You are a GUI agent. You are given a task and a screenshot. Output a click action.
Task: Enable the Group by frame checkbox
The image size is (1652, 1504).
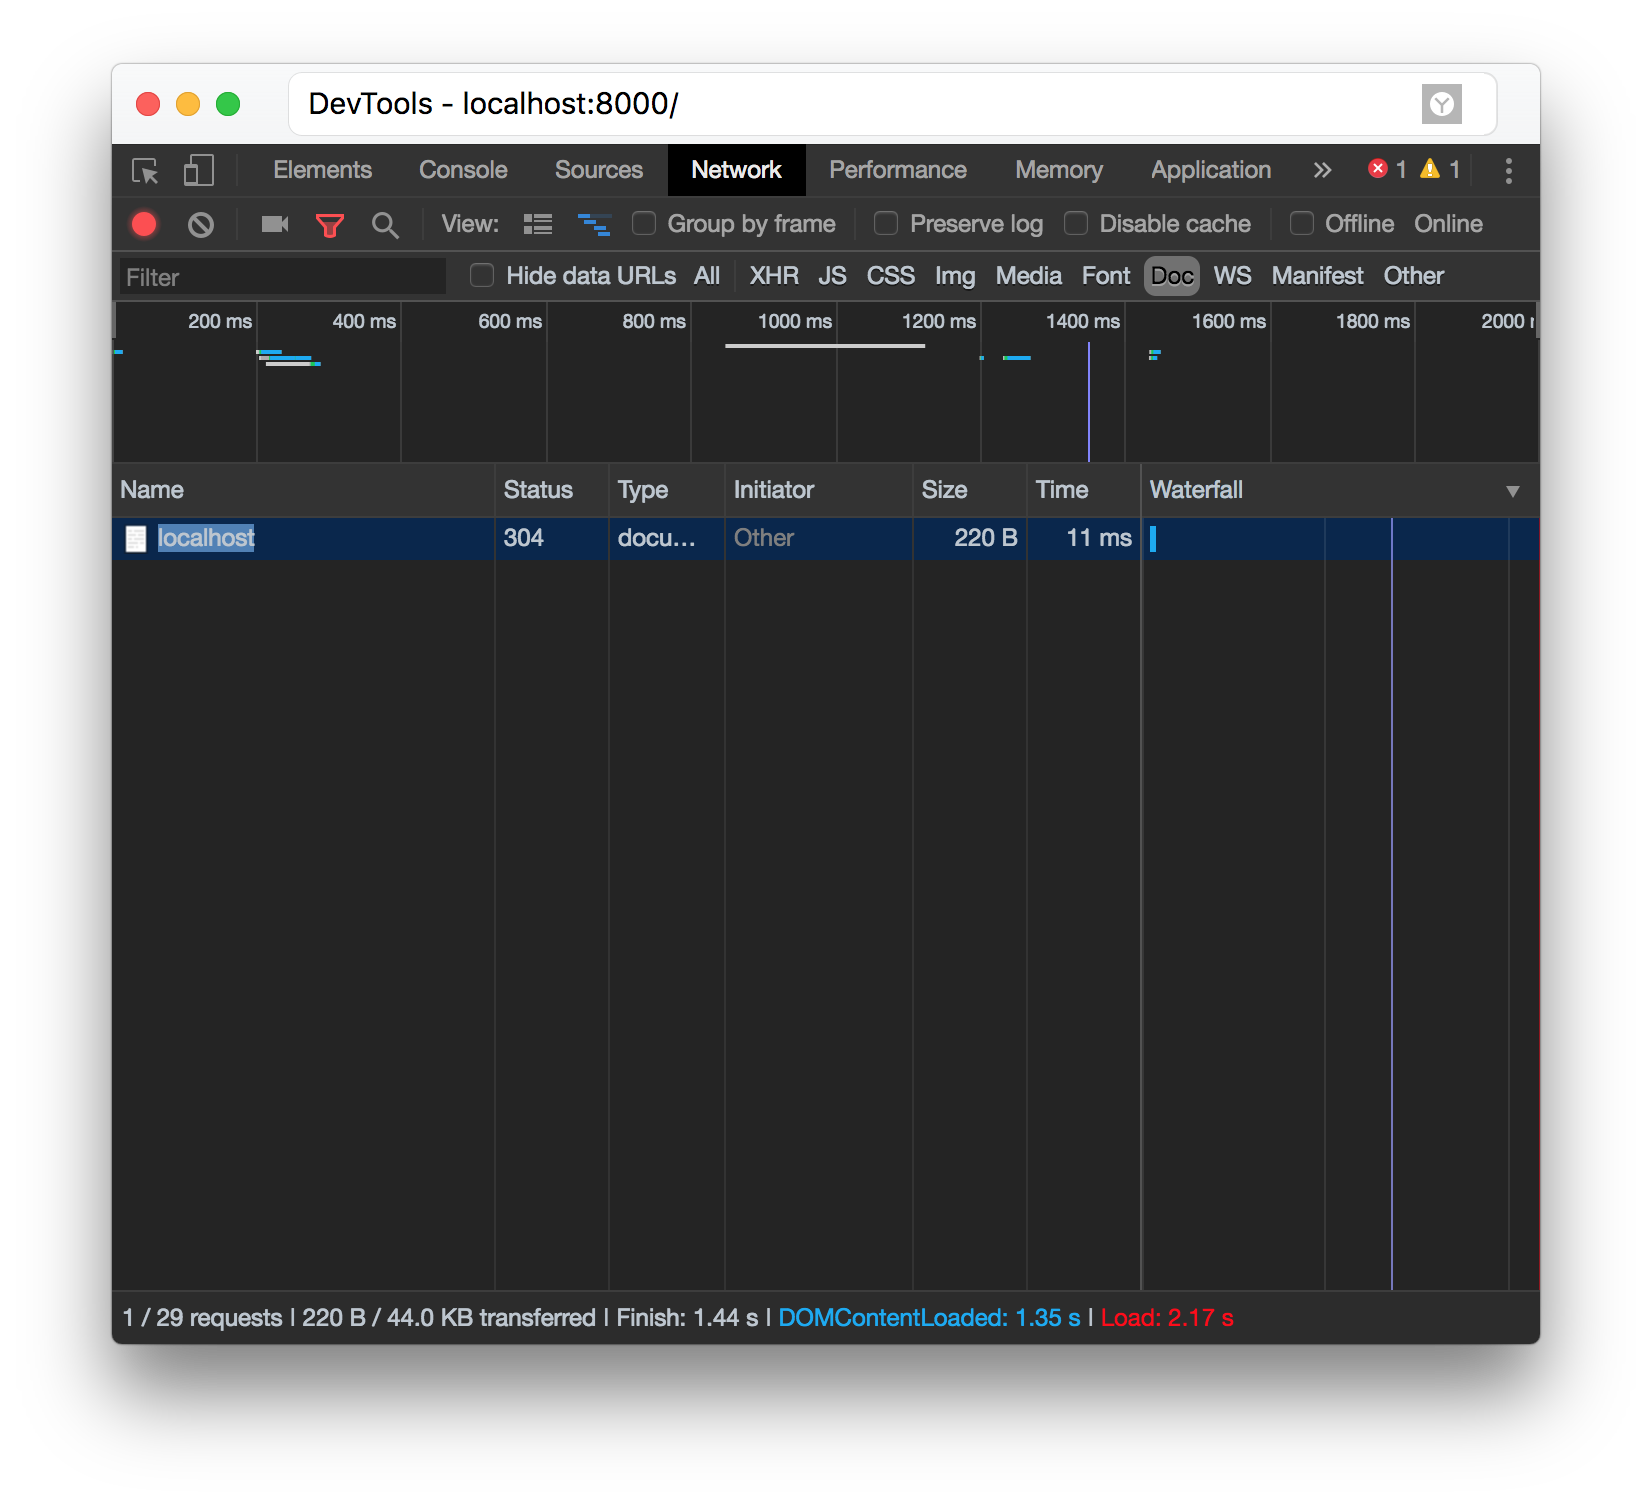[x=644, y=223]
